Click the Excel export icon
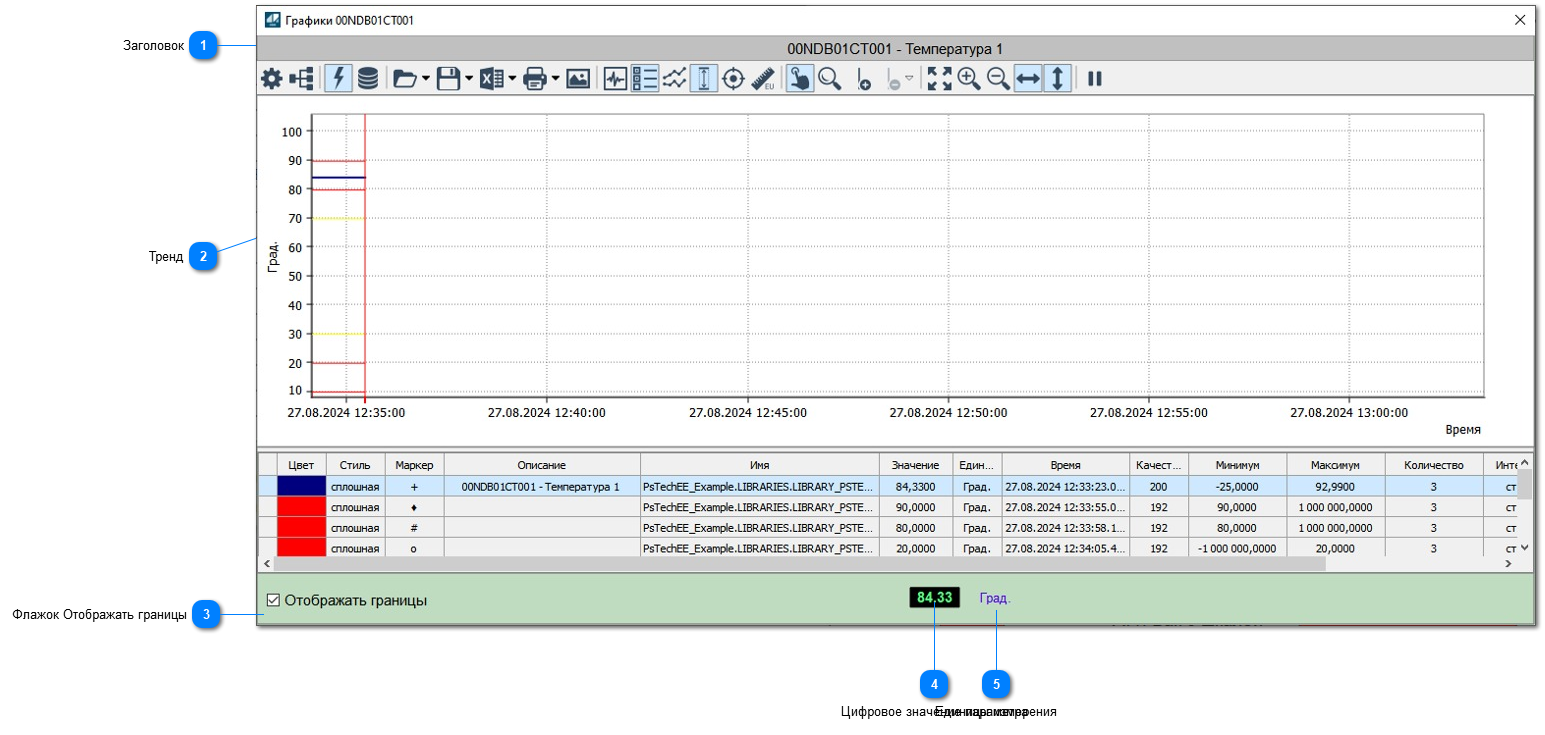Screen dimensions: 1545x735 click(x=491, y=79)
